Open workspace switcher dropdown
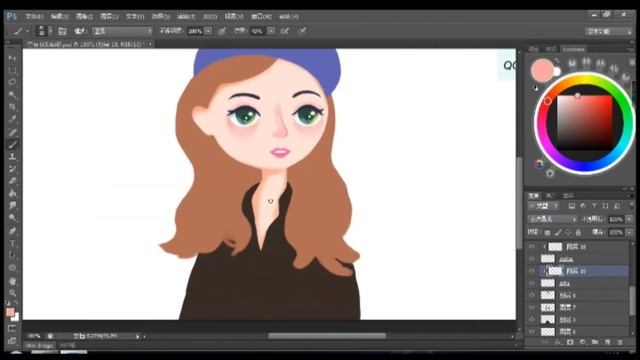This screenshot has height=360, width=640. pos(609,31)
